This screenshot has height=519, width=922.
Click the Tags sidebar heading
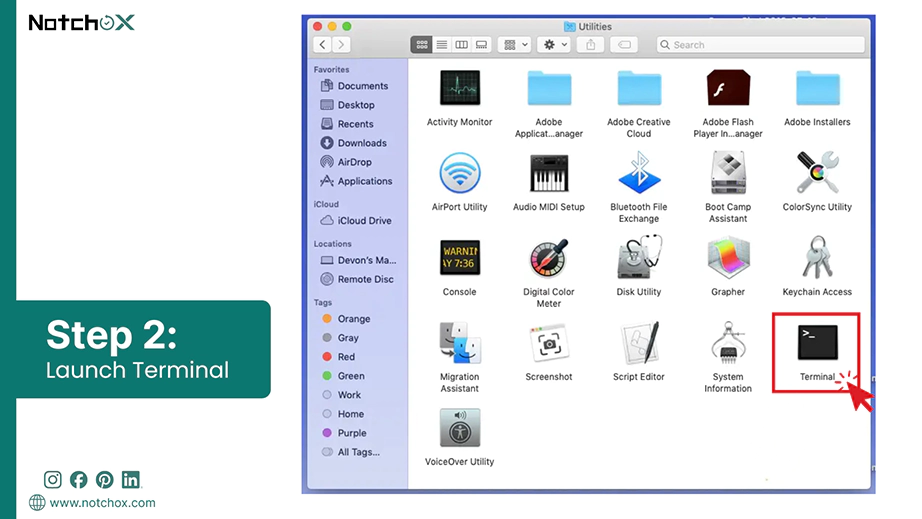pyautogui.click(x=322, y=302)
